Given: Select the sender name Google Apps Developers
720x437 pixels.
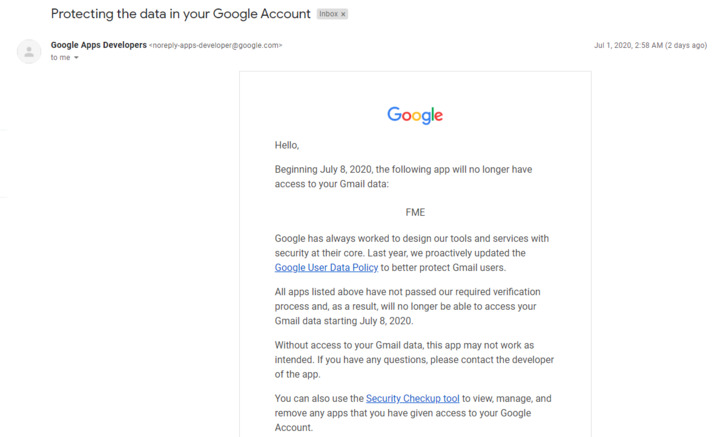Looking at the screenshot, I should pyautogui.click(x=99, y=45).
